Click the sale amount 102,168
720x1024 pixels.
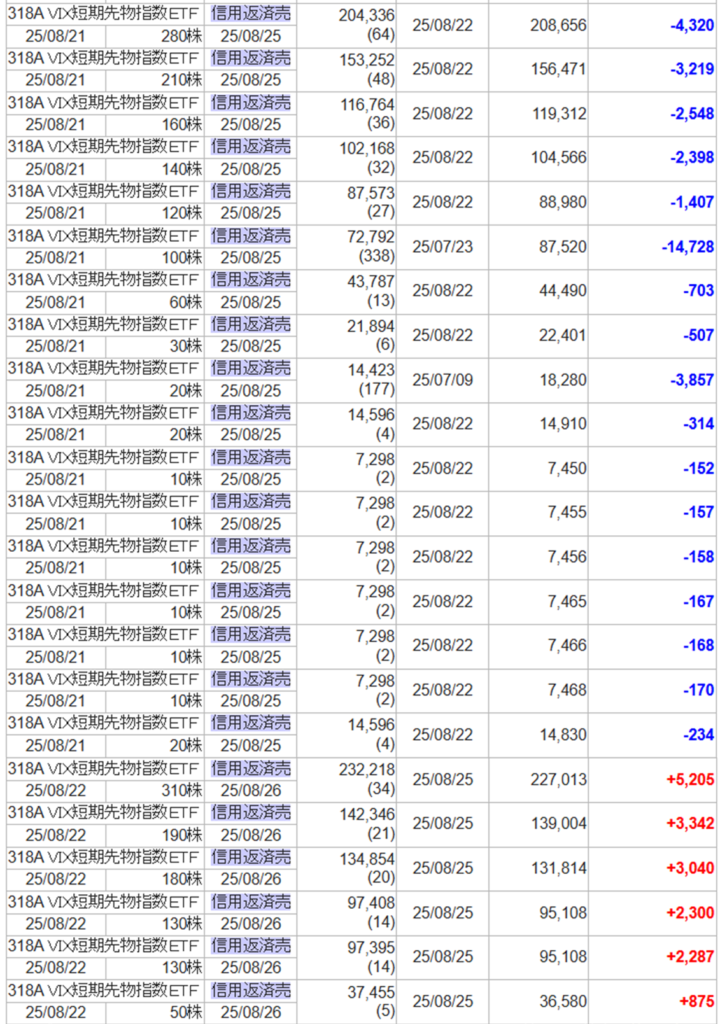point(367,148)
